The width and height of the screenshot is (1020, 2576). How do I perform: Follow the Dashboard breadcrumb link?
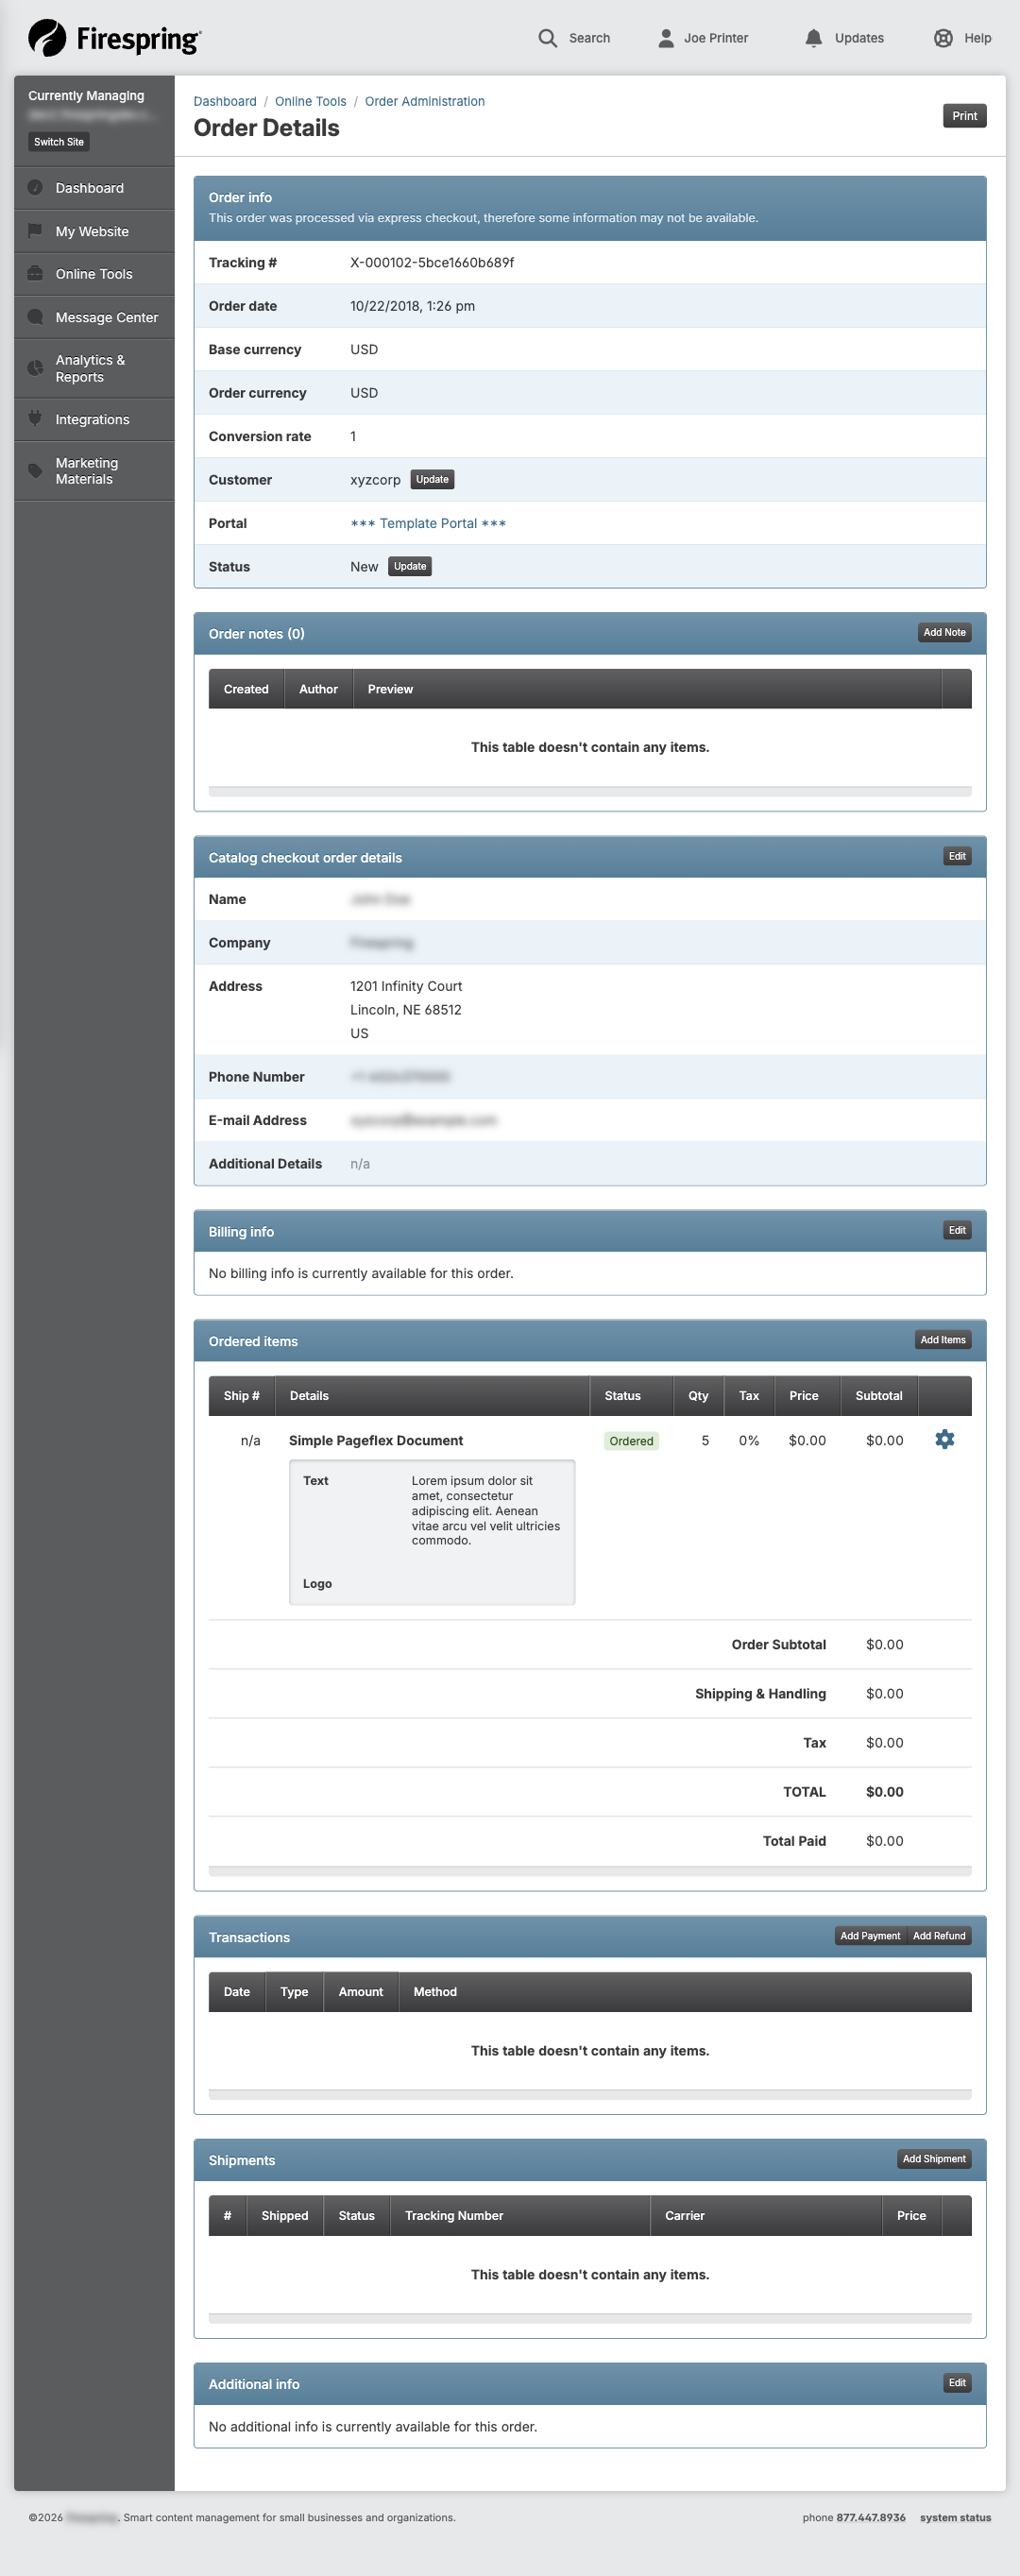coord(225,101)
